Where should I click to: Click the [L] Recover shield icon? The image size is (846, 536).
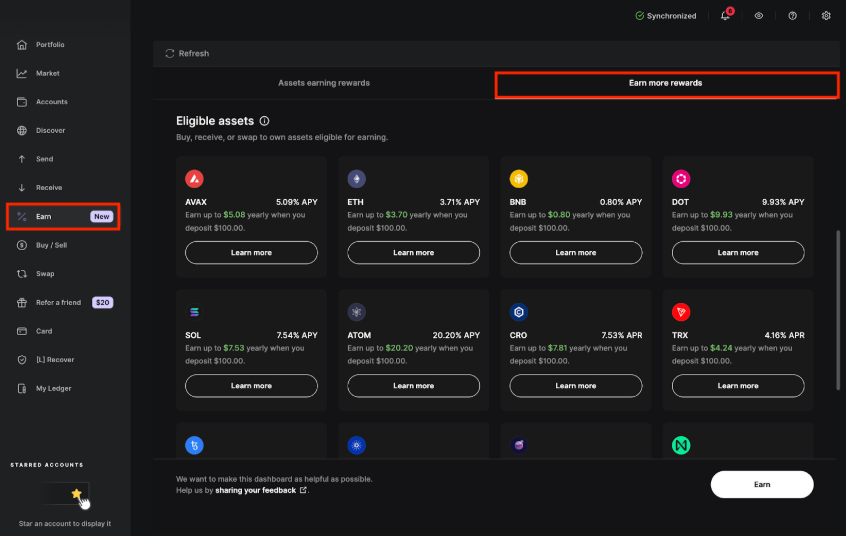(x=22, y=359)
